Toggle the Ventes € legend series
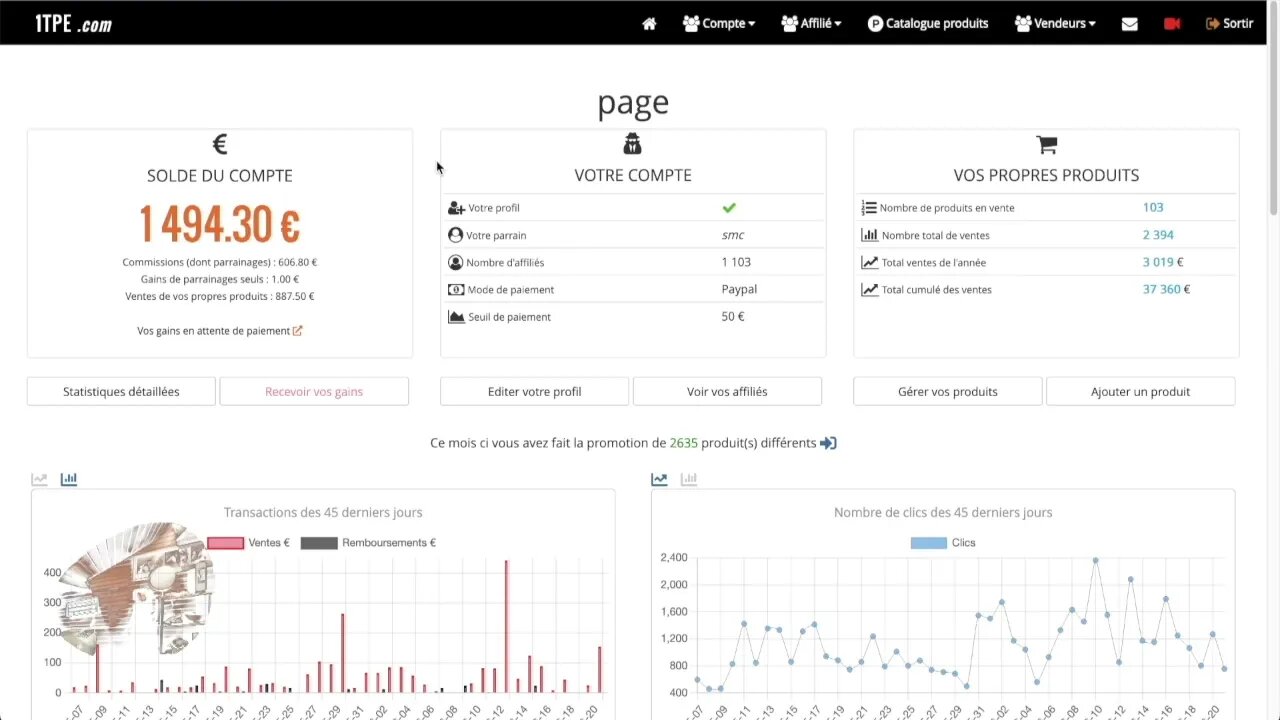Image resolution: width=1280 pixels, height=720 pixels. [x=248, y=543]
